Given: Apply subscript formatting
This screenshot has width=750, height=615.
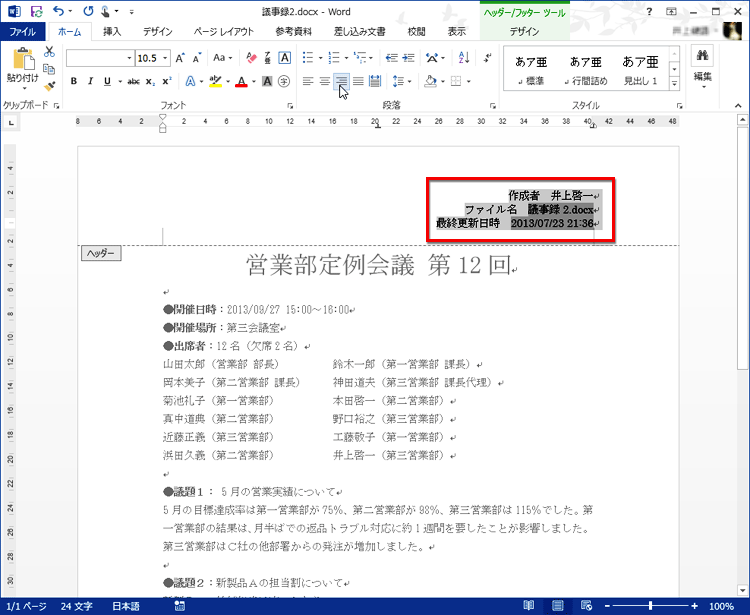Looking at the screenshot, I should pyautogui.click(x=150, y=82).
